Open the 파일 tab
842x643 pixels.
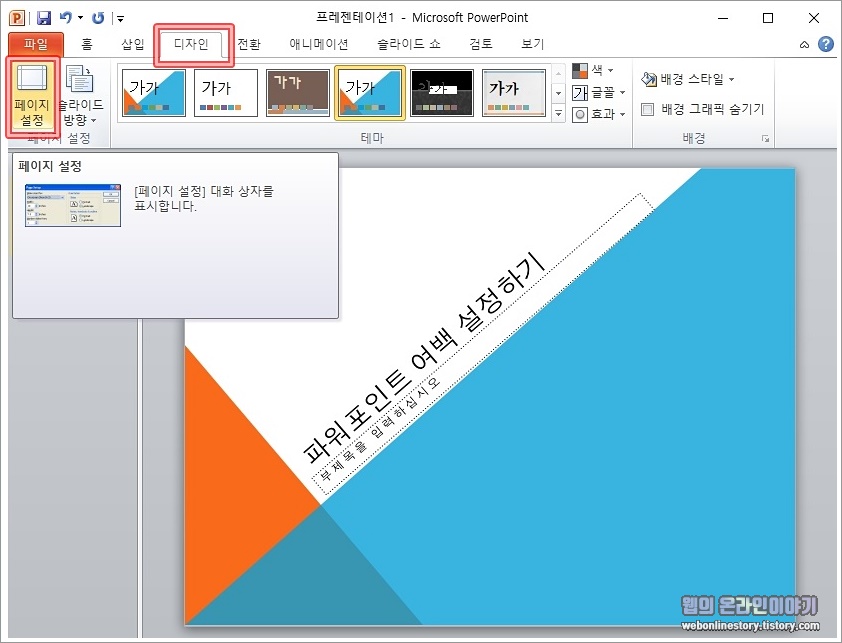(x=35, y=44)
